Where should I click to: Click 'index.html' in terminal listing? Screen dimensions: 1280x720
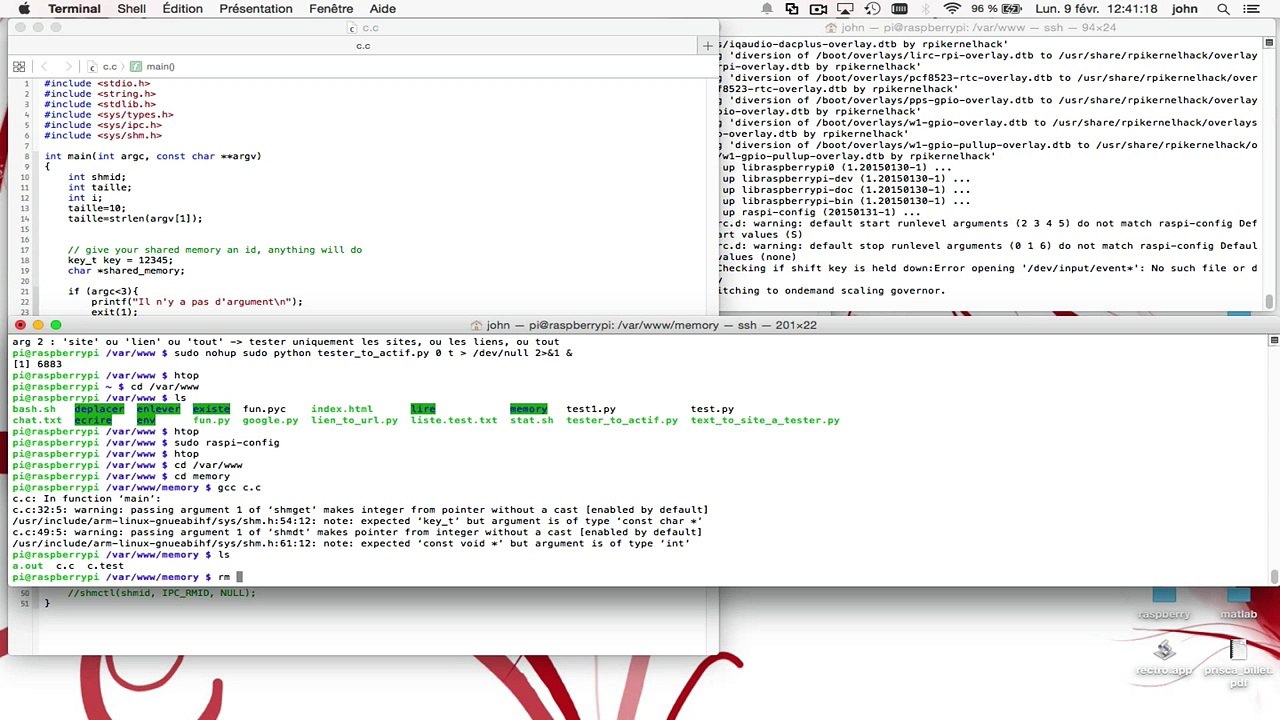tap(342, 409)
